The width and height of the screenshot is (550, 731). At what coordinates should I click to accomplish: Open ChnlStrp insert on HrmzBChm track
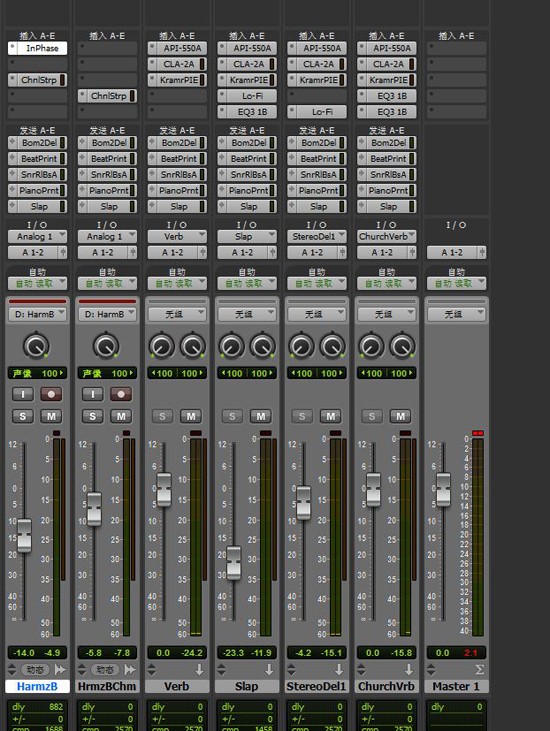tap(109, 96)
